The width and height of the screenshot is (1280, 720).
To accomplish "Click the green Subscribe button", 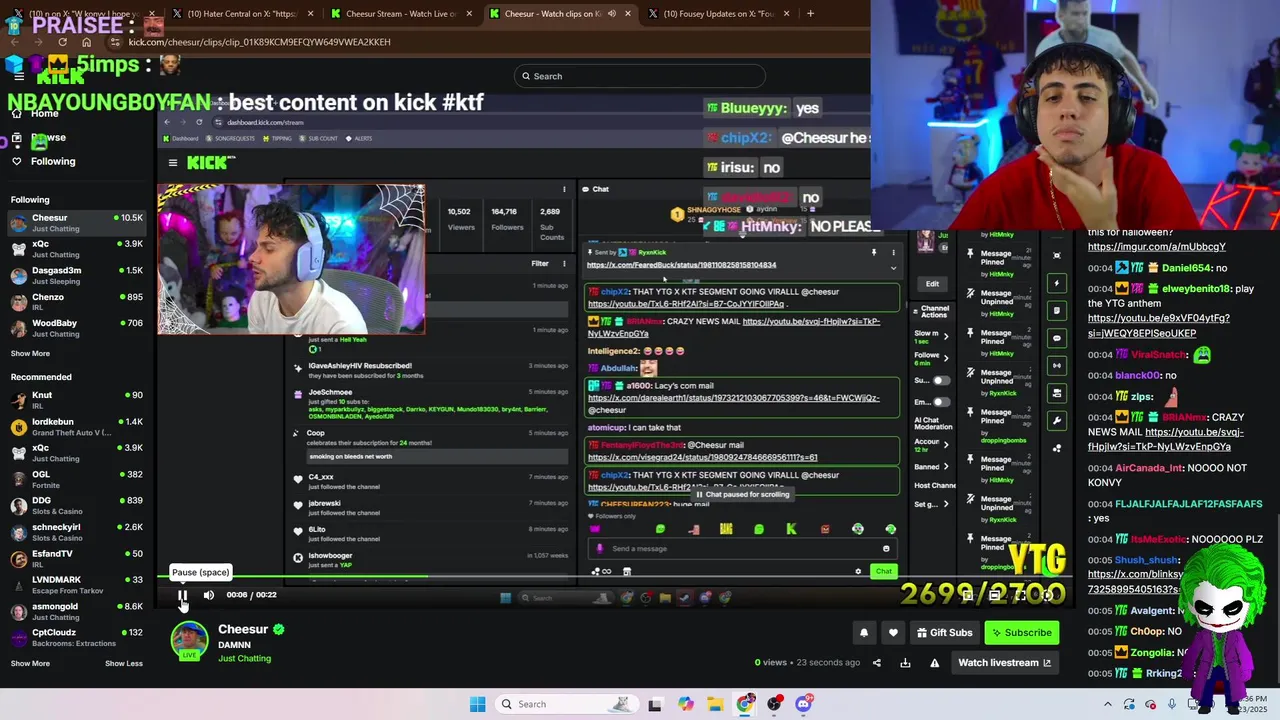I will (x=1021, y=632).
